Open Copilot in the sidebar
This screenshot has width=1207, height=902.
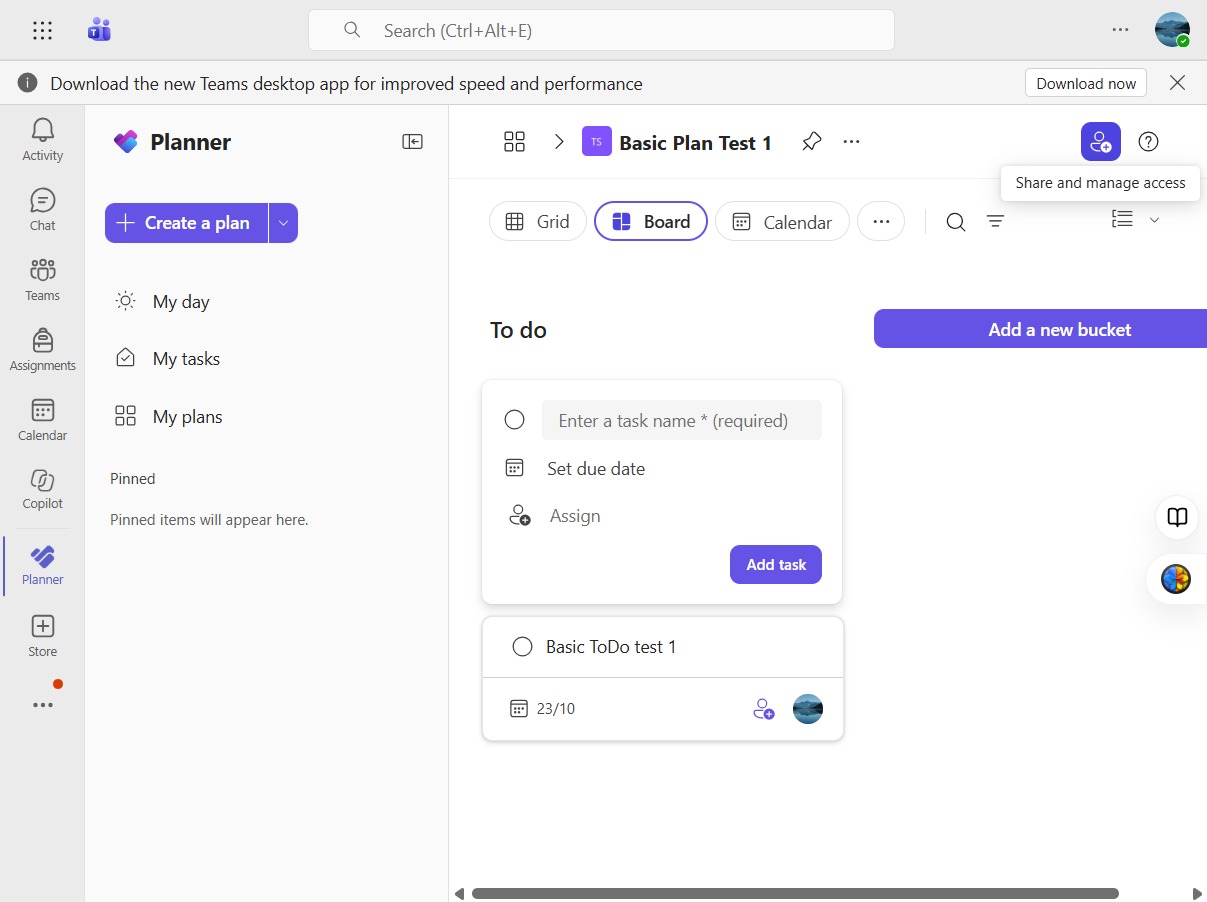(42, 488)
